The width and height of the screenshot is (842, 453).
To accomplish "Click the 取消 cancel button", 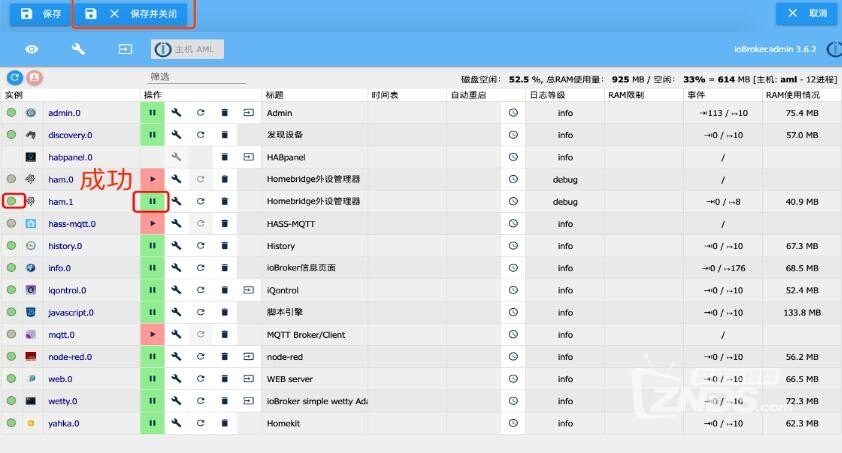I will pyautogui.click(x=807, y=13).
